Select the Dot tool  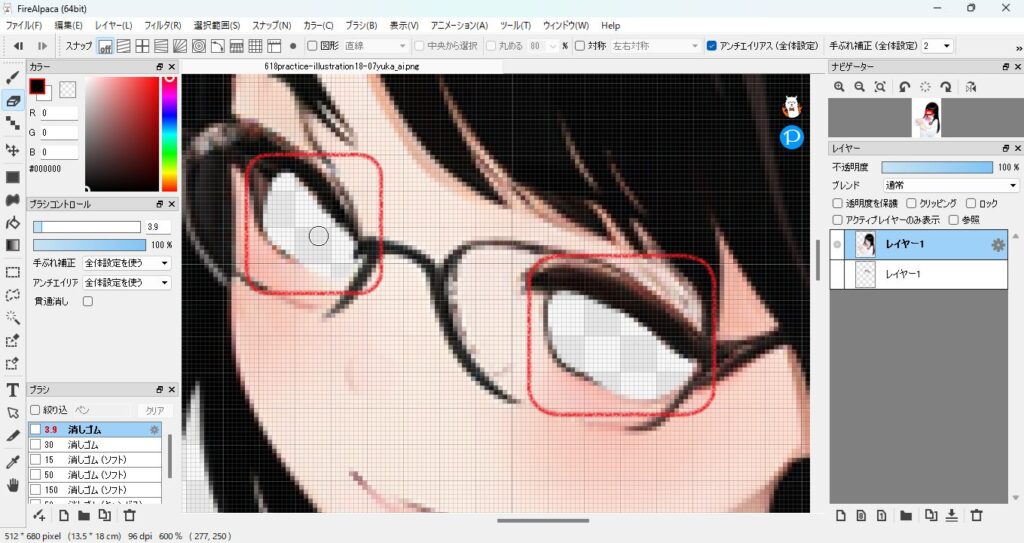click(12, 123)
